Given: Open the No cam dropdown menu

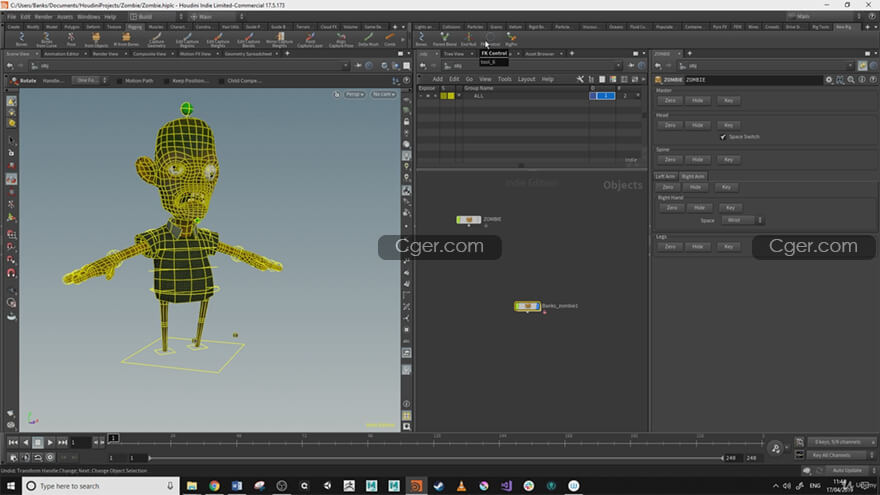Looking at the screenshot, I should click(x=383, y=94).
